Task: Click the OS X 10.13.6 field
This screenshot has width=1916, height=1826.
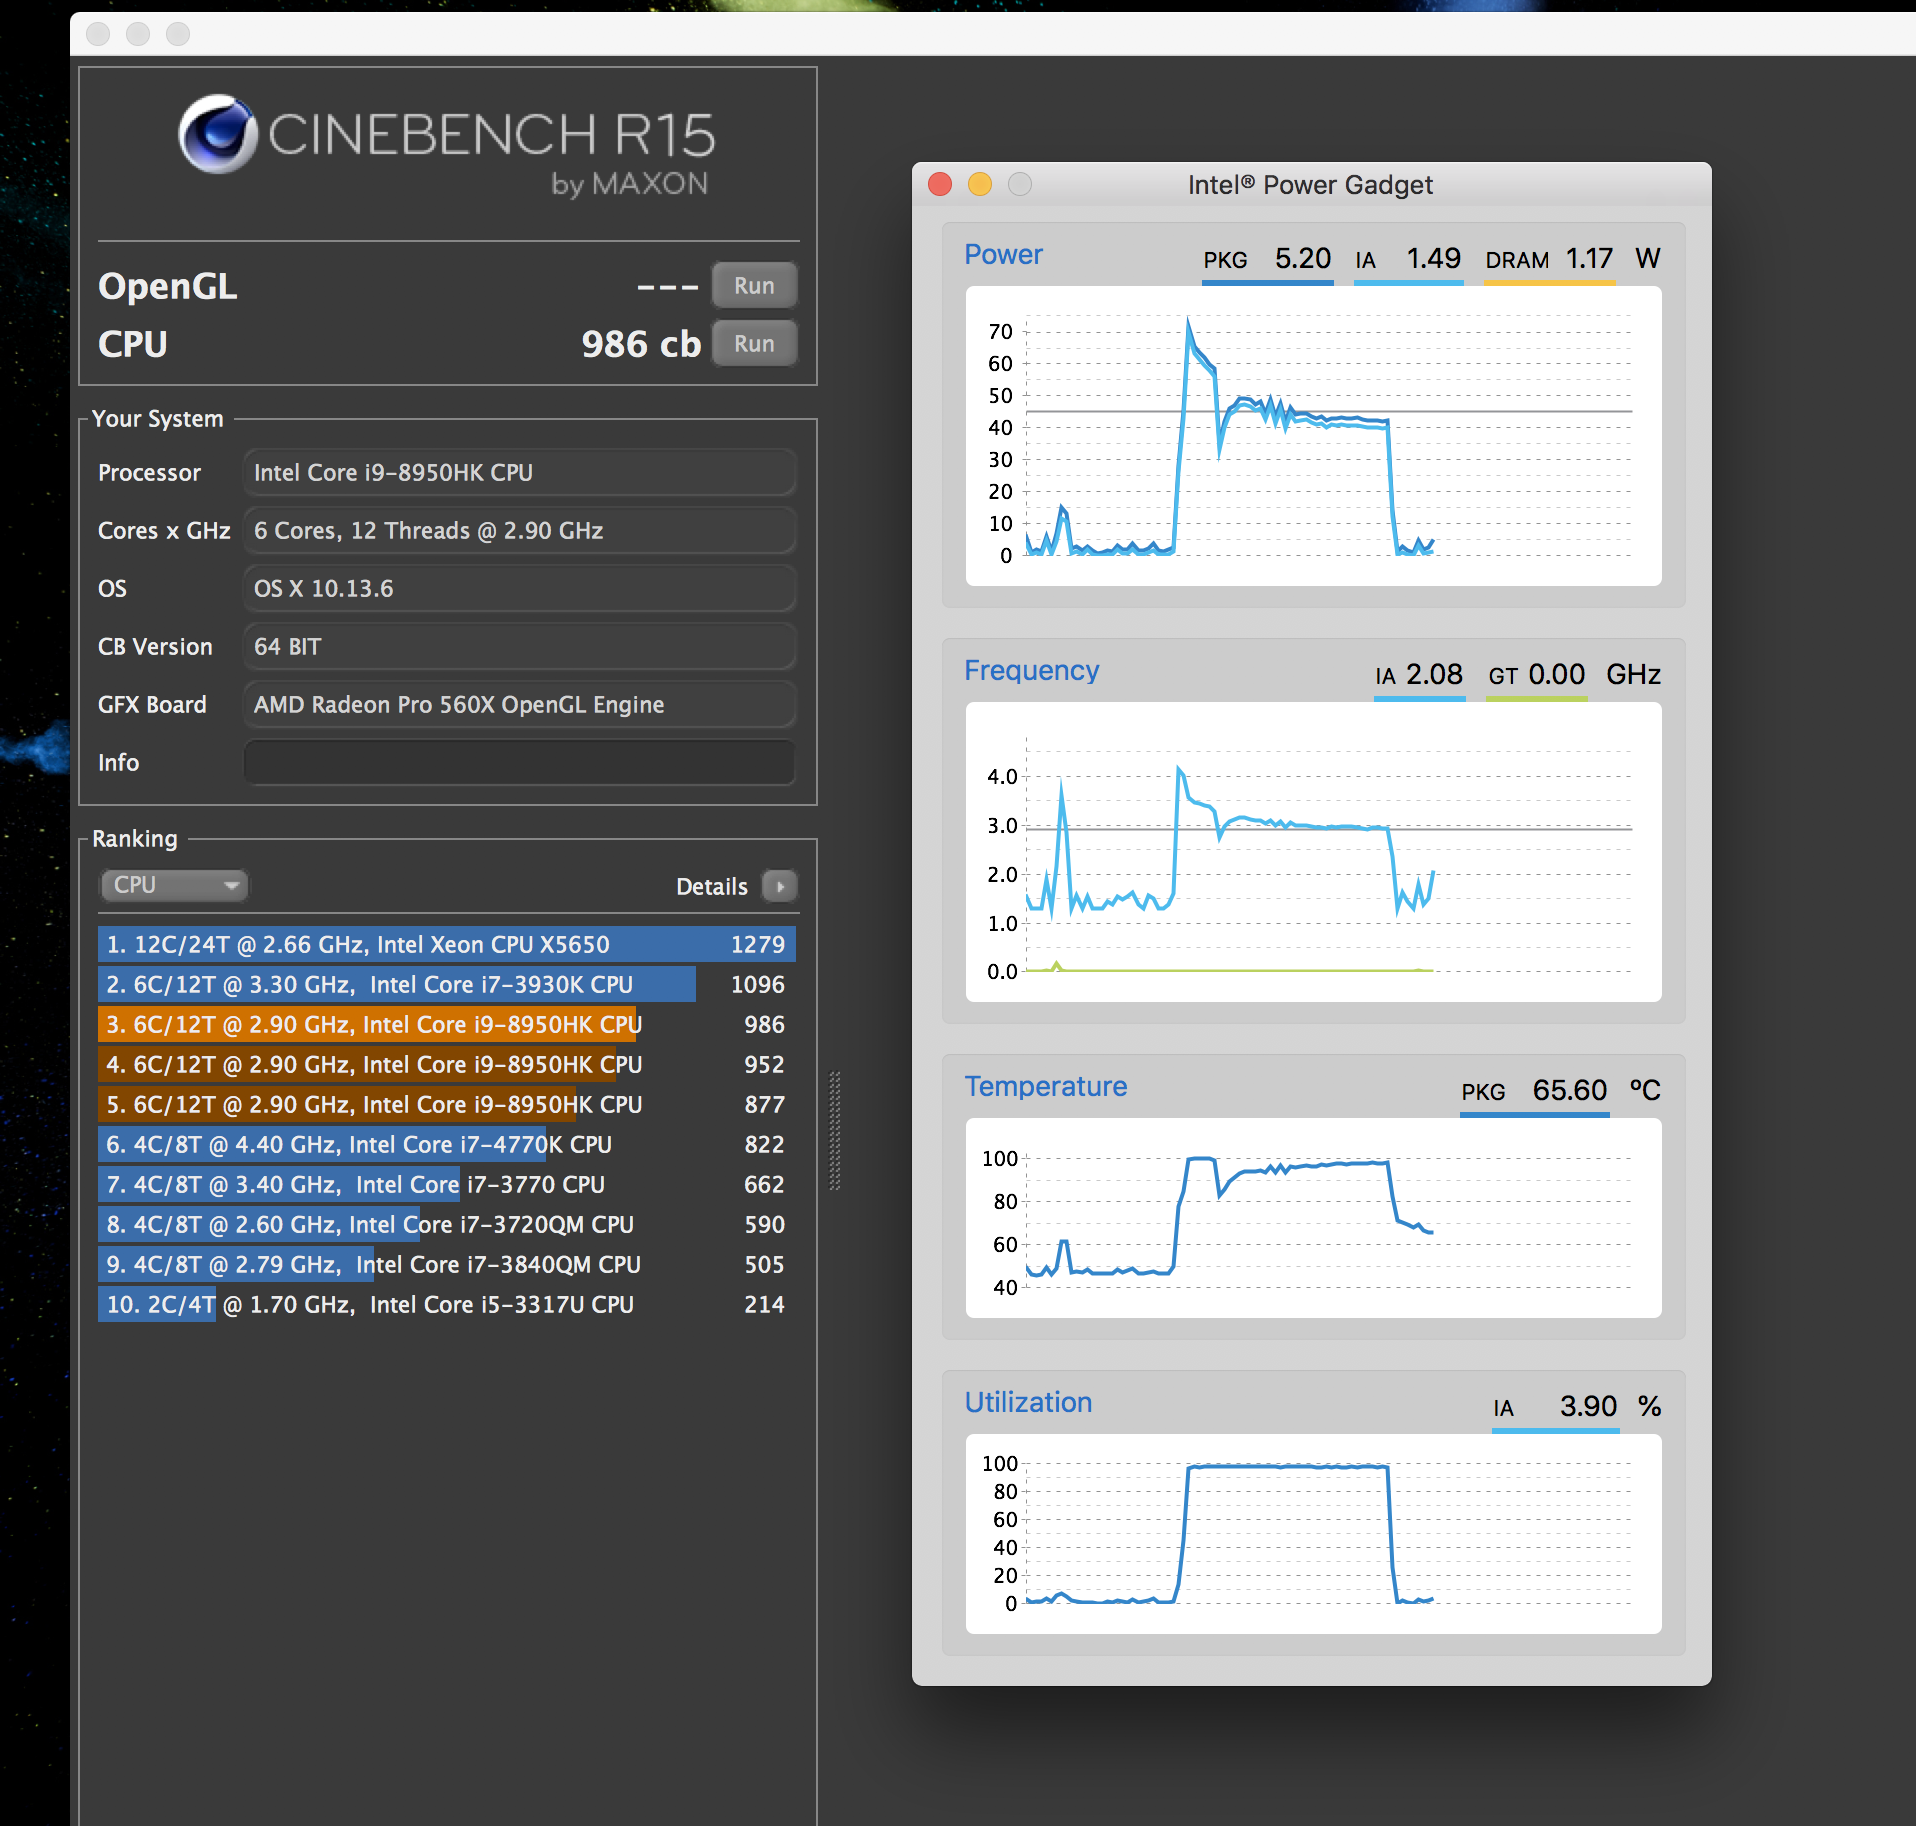Action: point(519,589)
